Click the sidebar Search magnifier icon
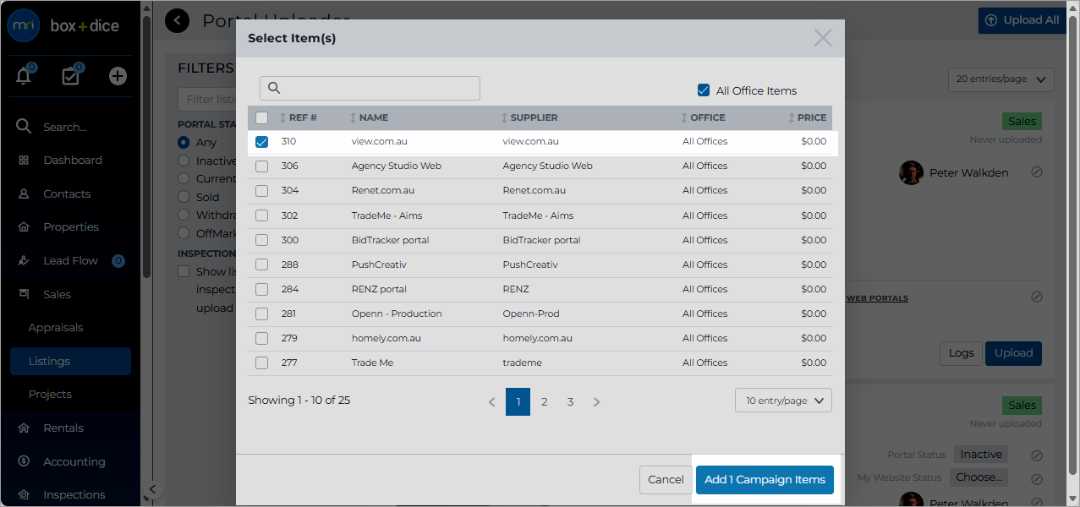 click(x=24, y=127)
